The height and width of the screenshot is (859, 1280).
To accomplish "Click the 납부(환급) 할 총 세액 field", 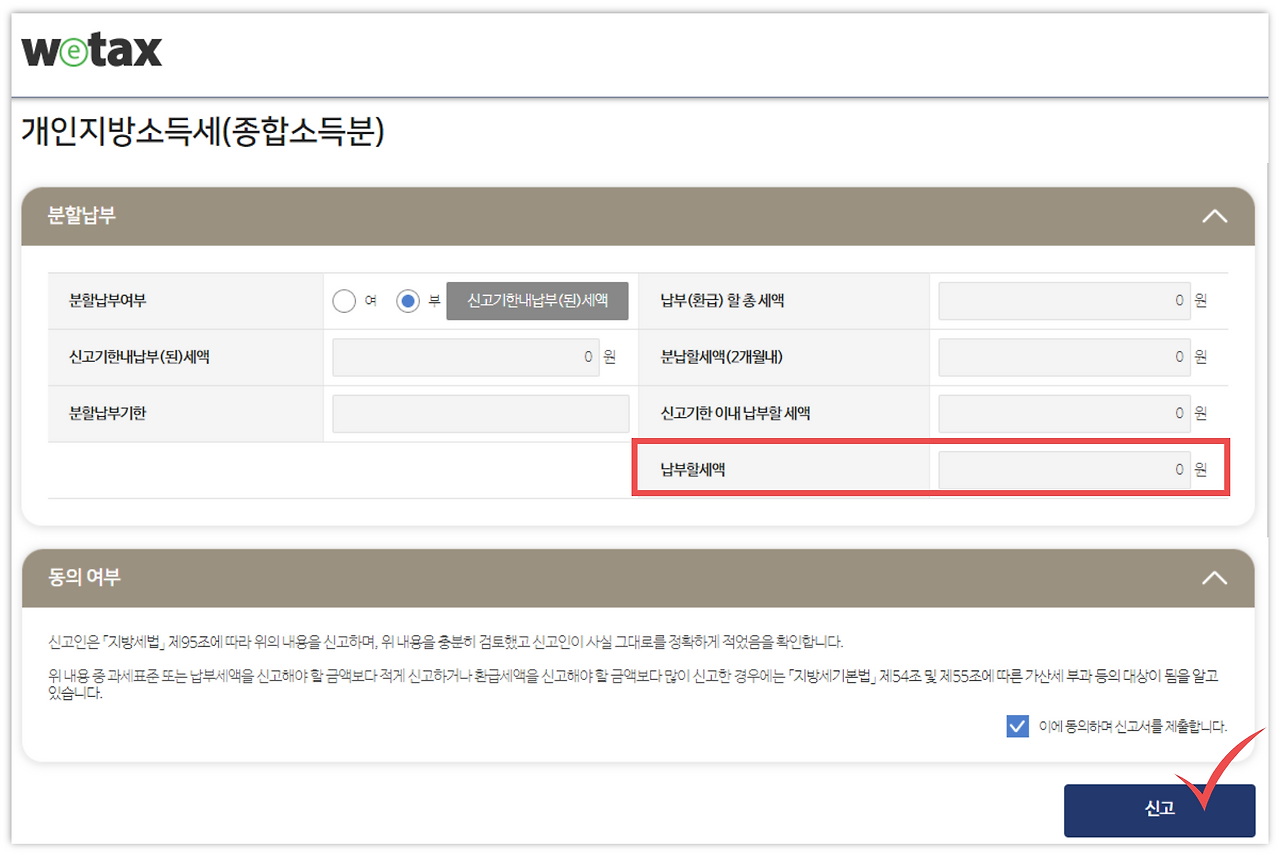I will tap(1063, 300).
